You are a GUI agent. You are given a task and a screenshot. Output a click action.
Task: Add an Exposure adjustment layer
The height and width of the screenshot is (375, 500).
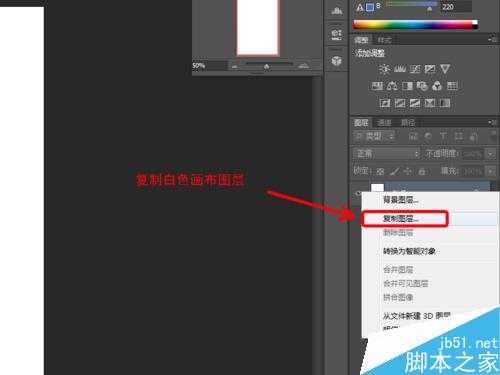430,69
